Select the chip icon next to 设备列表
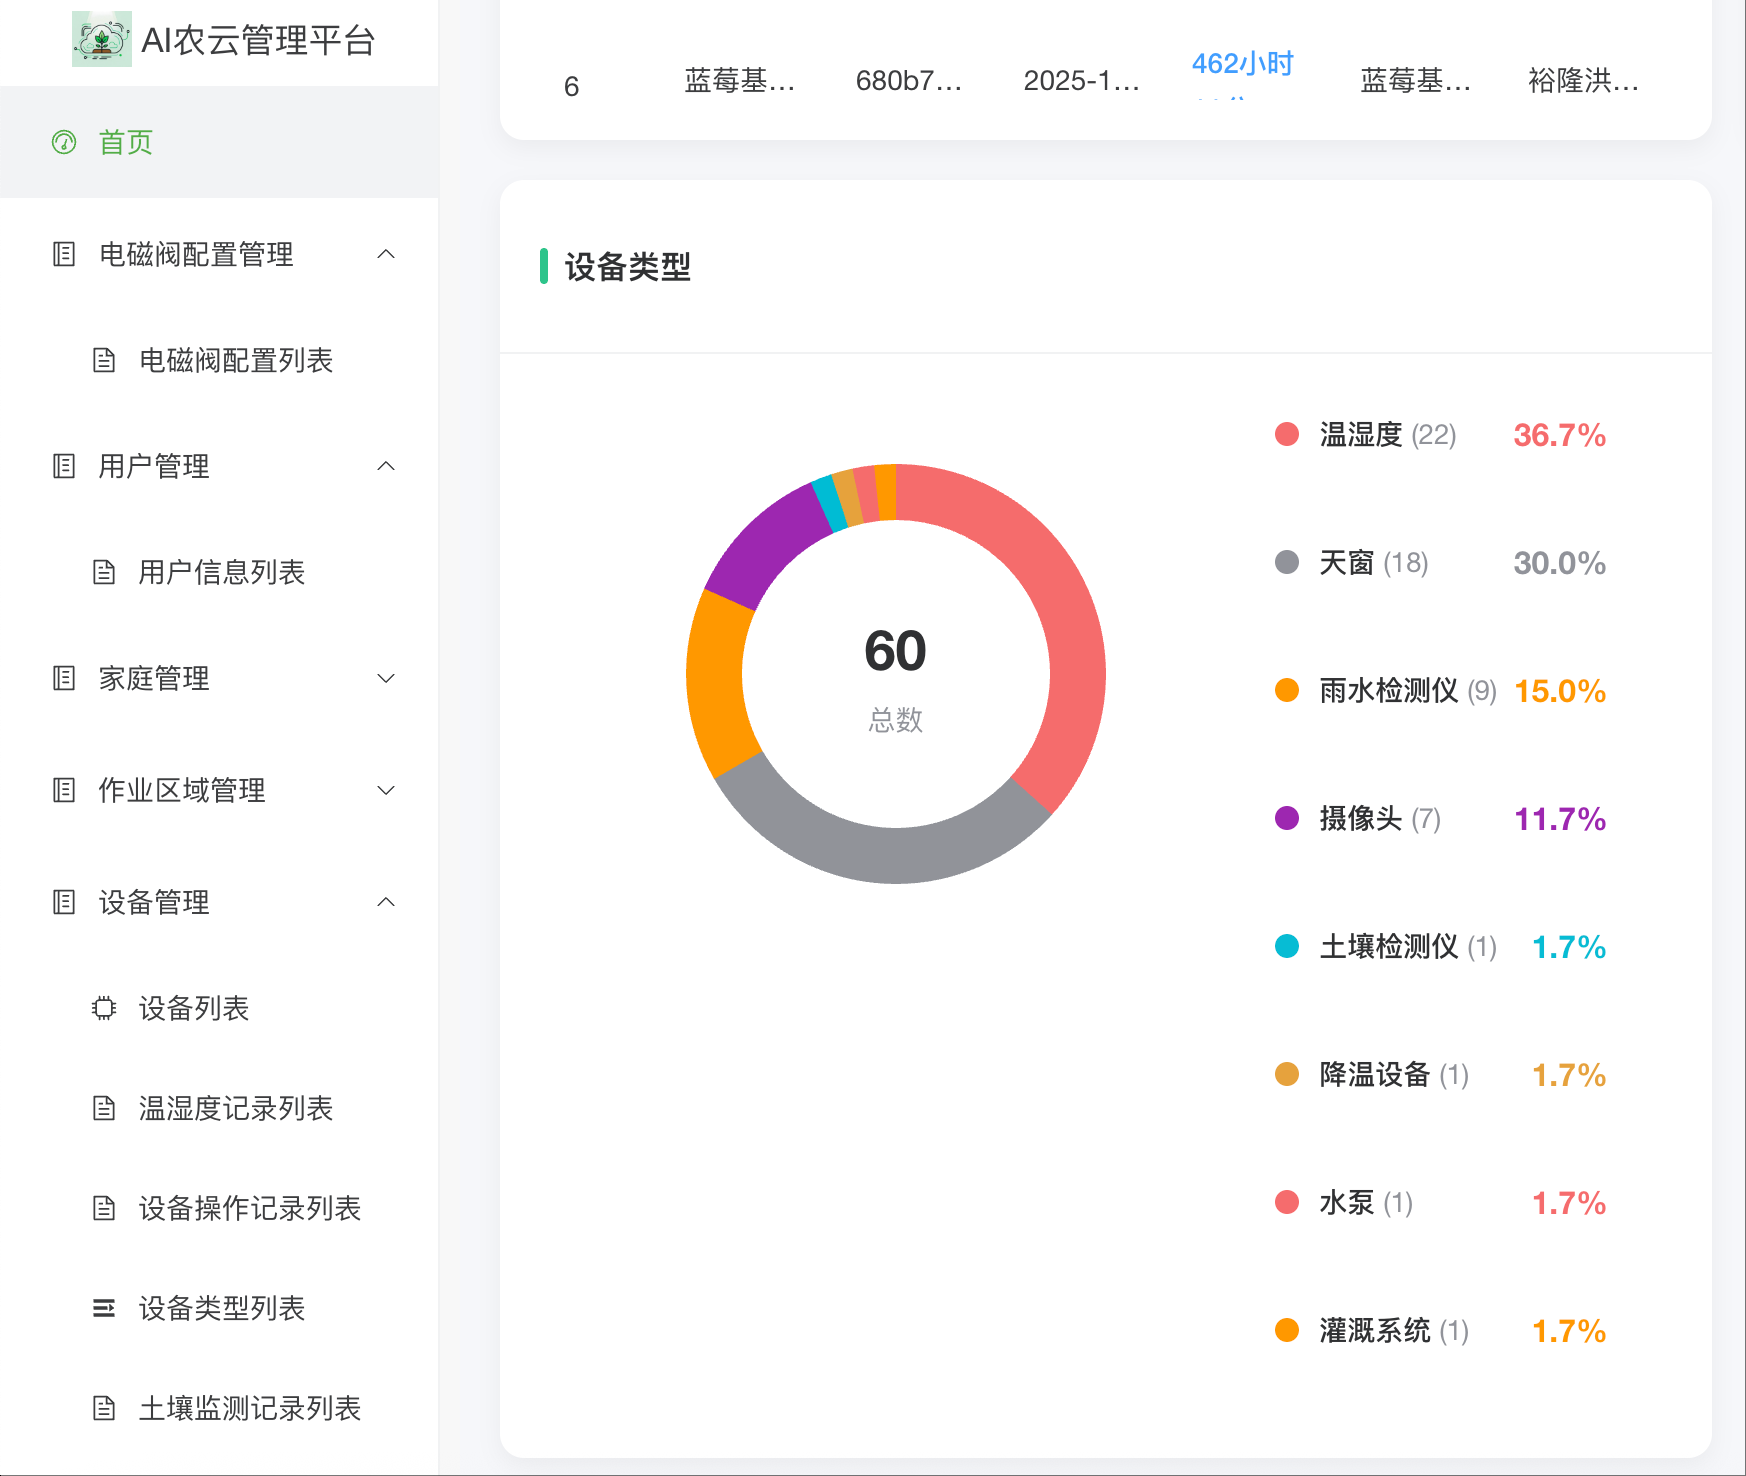This screenshot has height=1476, width=1746. coord(103,1009)
